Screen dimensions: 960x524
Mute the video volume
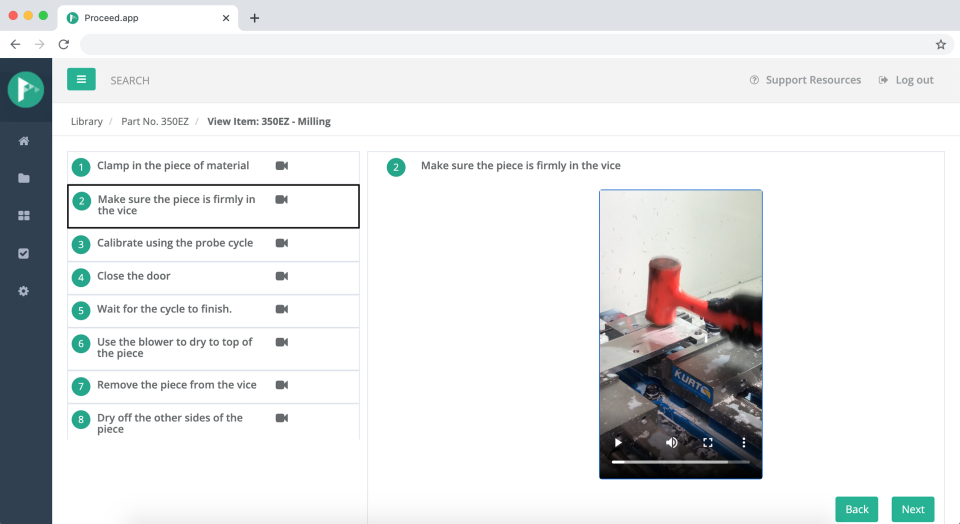(672, 442)
